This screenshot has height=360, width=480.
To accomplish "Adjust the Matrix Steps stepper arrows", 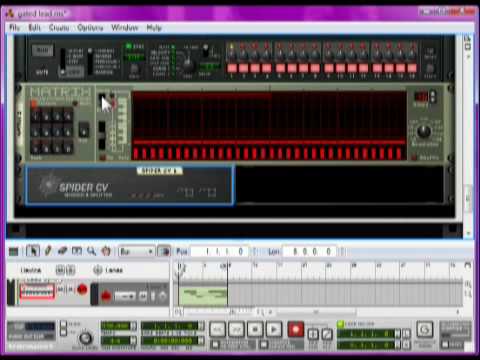I will pyautogui.click(x=433, y=97).
